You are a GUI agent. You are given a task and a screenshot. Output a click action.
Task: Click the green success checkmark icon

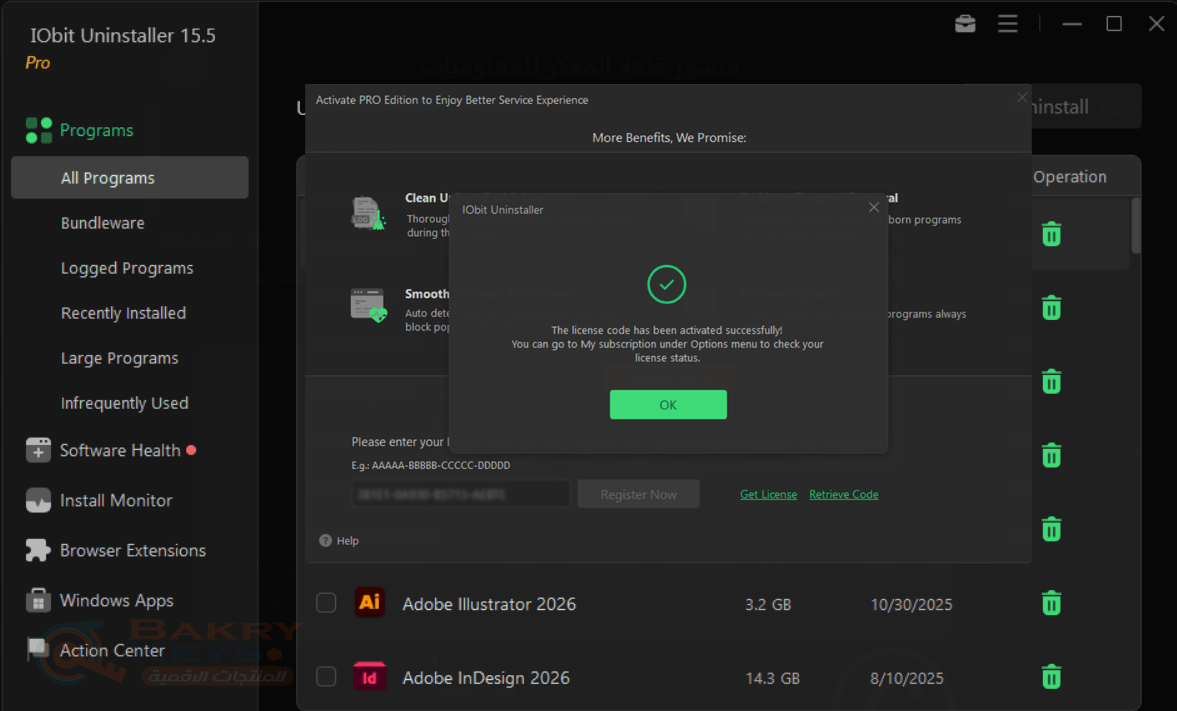point(667,285)
